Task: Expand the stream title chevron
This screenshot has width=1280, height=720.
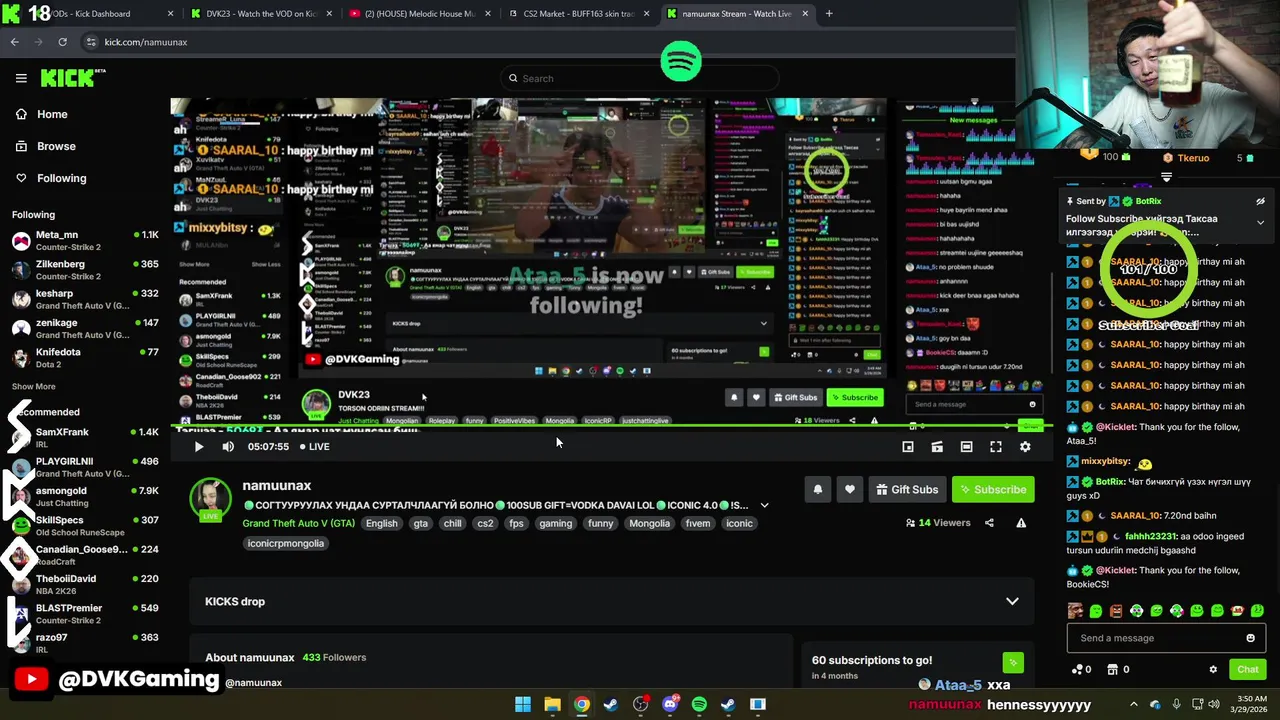Action: pos(764,505)
